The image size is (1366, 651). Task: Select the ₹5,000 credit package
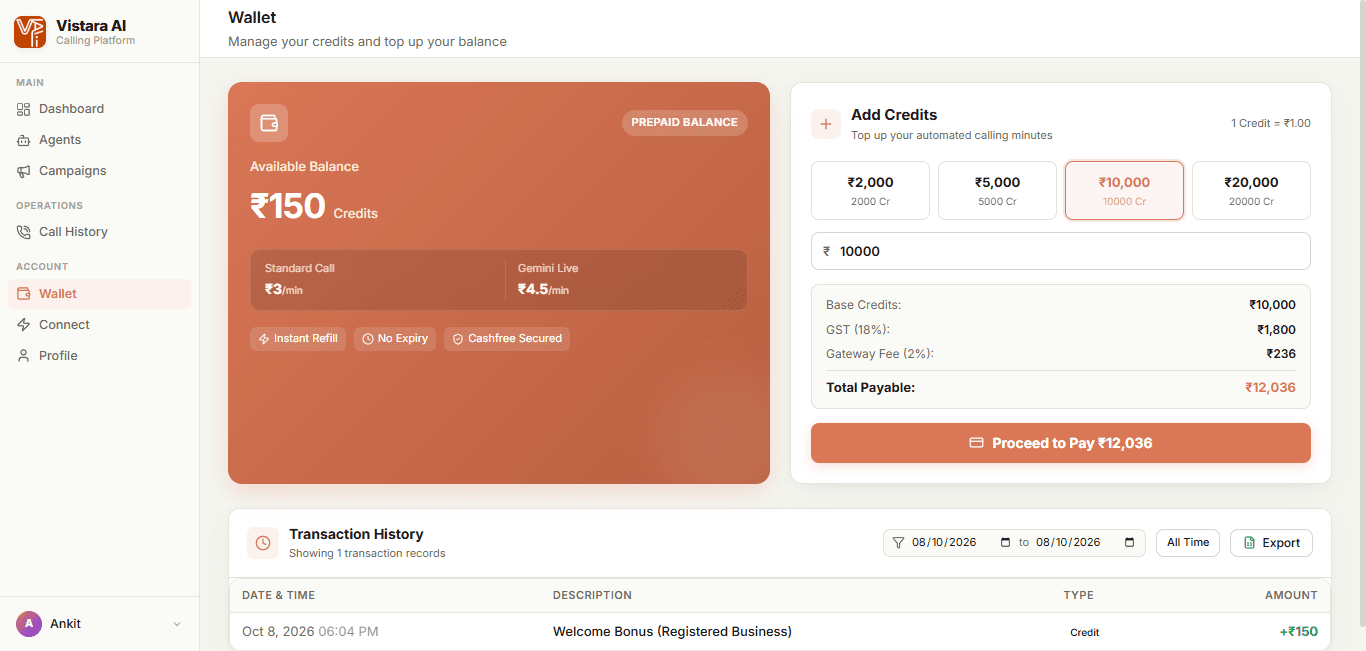click(x=997, y=191)
